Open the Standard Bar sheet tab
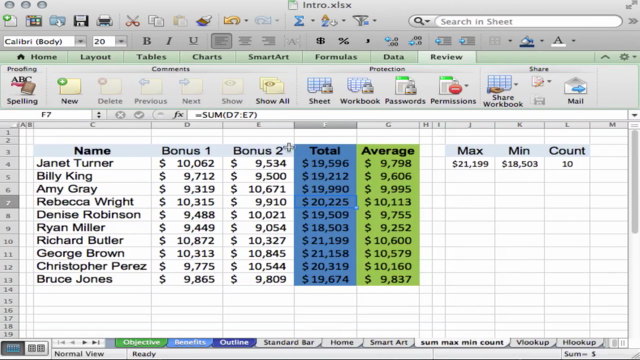This screenshot has height=360, width=640. pyautogui.click(x=289, y=342)
